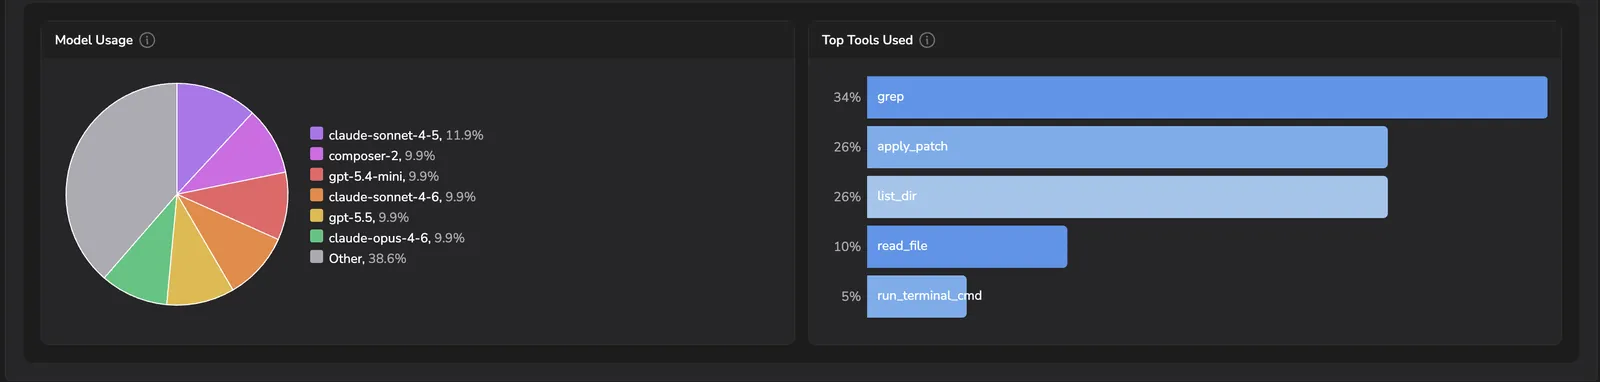Select the claude-sonnet-4-6 orange legend swatch

317,195
